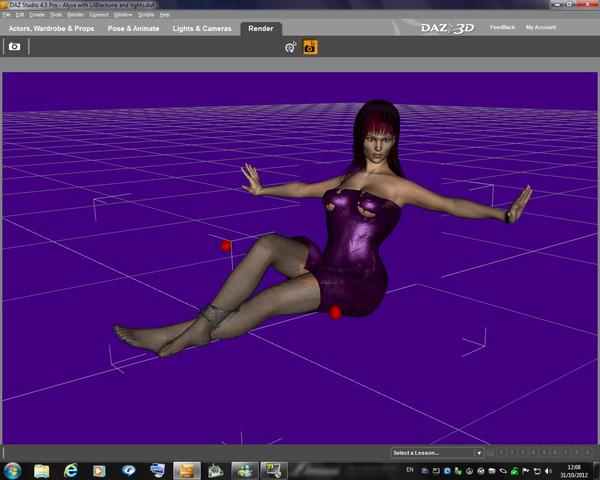Screen dimensions: 600x480
Task: Open the Create menu
Action: [x=37, y=15]
